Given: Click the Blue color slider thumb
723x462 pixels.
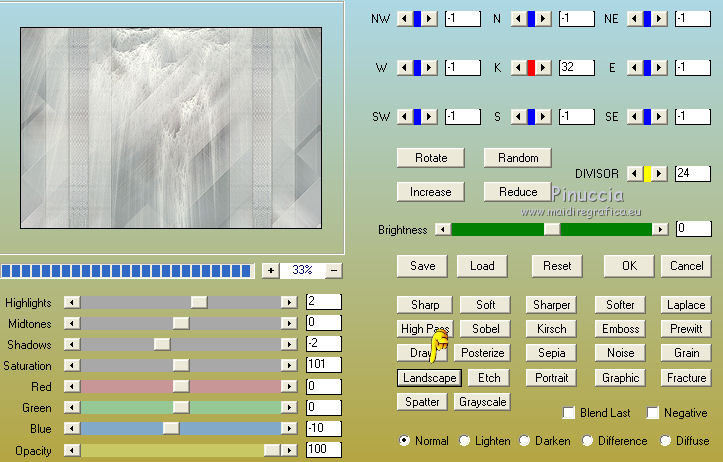Looking at the screenshot, I should click(x=171, y=428).
